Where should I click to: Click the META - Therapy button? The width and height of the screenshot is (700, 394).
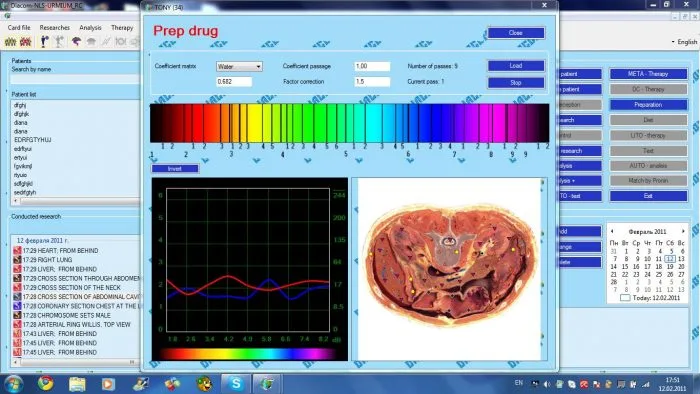(x=648, y=74)
